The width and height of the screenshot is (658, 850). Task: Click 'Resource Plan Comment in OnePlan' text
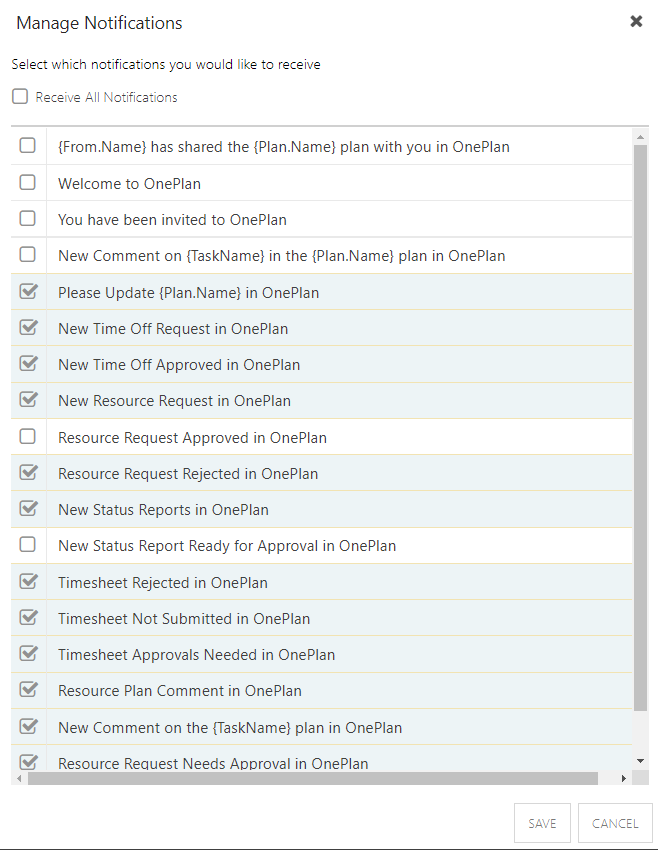click(x=180, y=691)
